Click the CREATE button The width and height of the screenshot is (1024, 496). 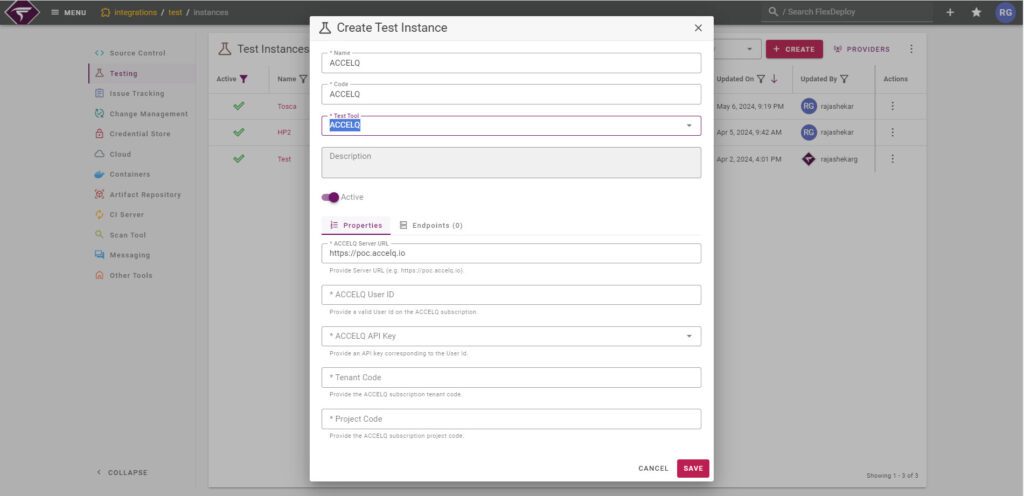point(794,49)
